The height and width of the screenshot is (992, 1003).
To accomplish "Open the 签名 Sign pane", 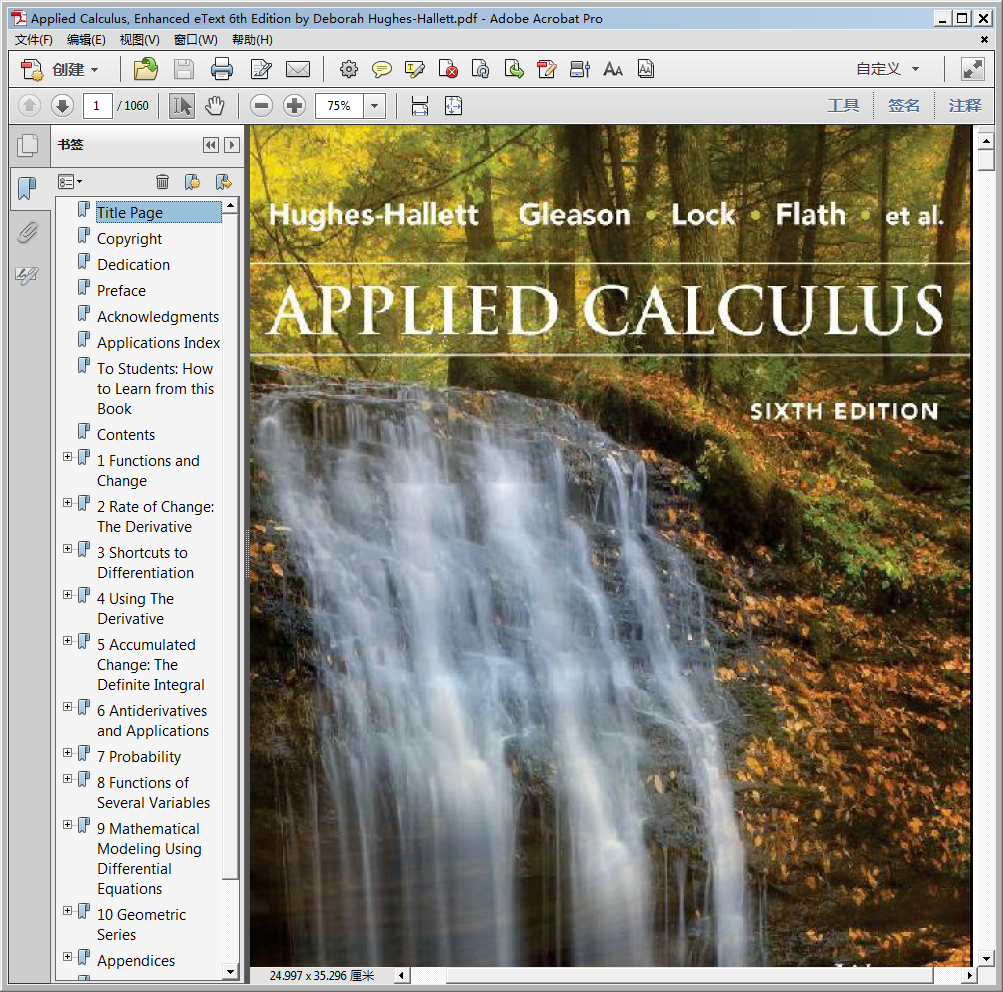I will [x=903, y=106].
